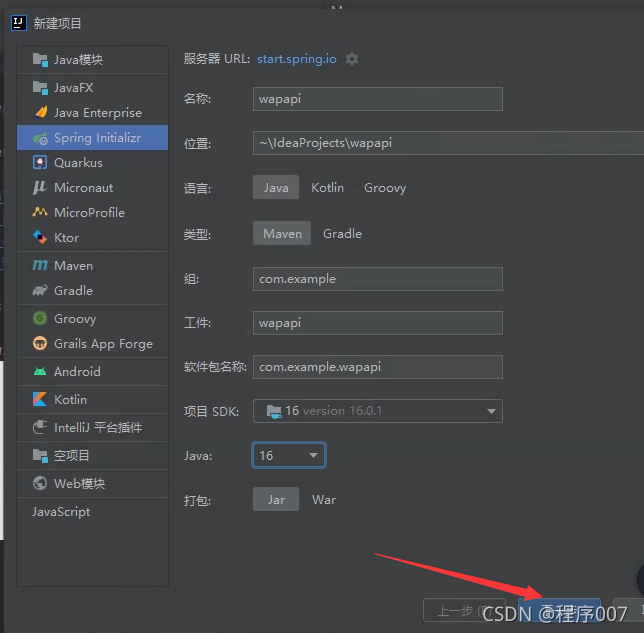Select the Kotlin icon in the sidebar
Screen dimensions: 644x633
[40, 399]
